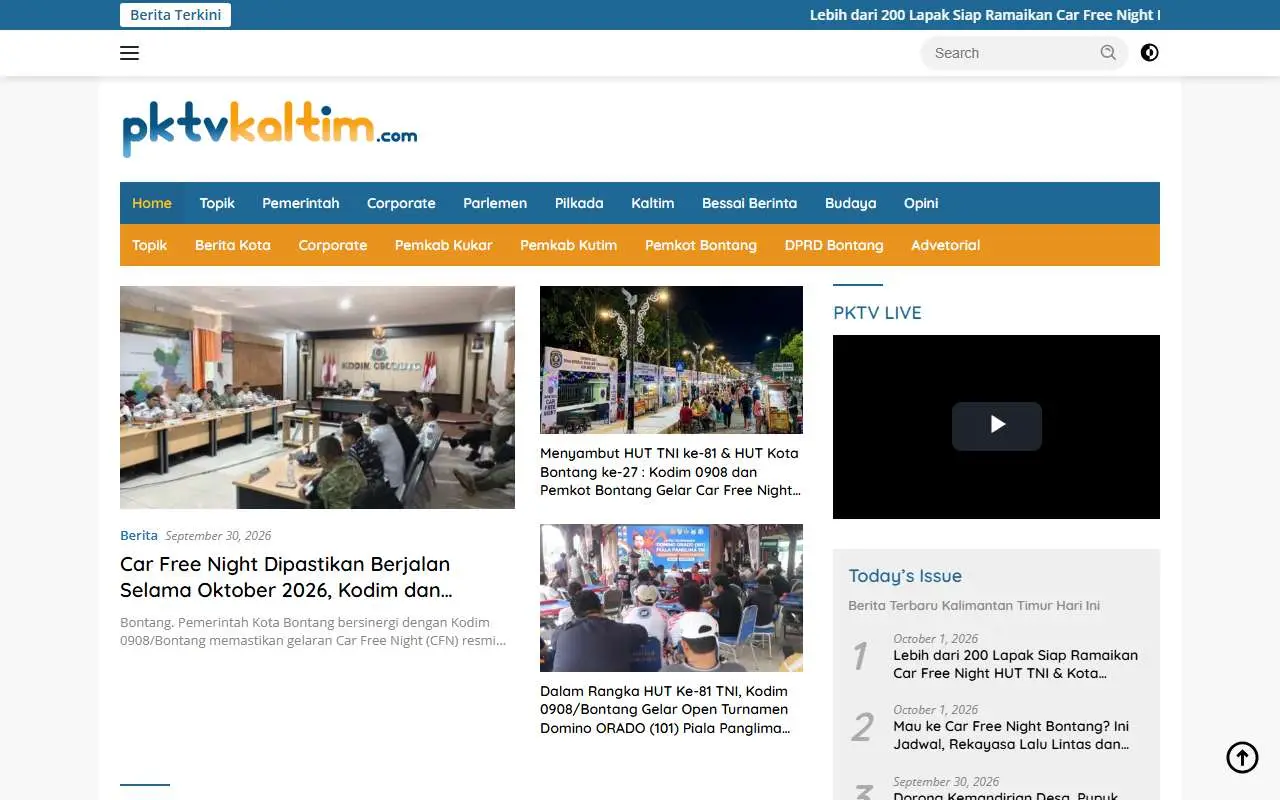This screenshot has width=1280, height=800.
Task: Click the PKTV LIVE heading
Action: (x=877, y=313)
